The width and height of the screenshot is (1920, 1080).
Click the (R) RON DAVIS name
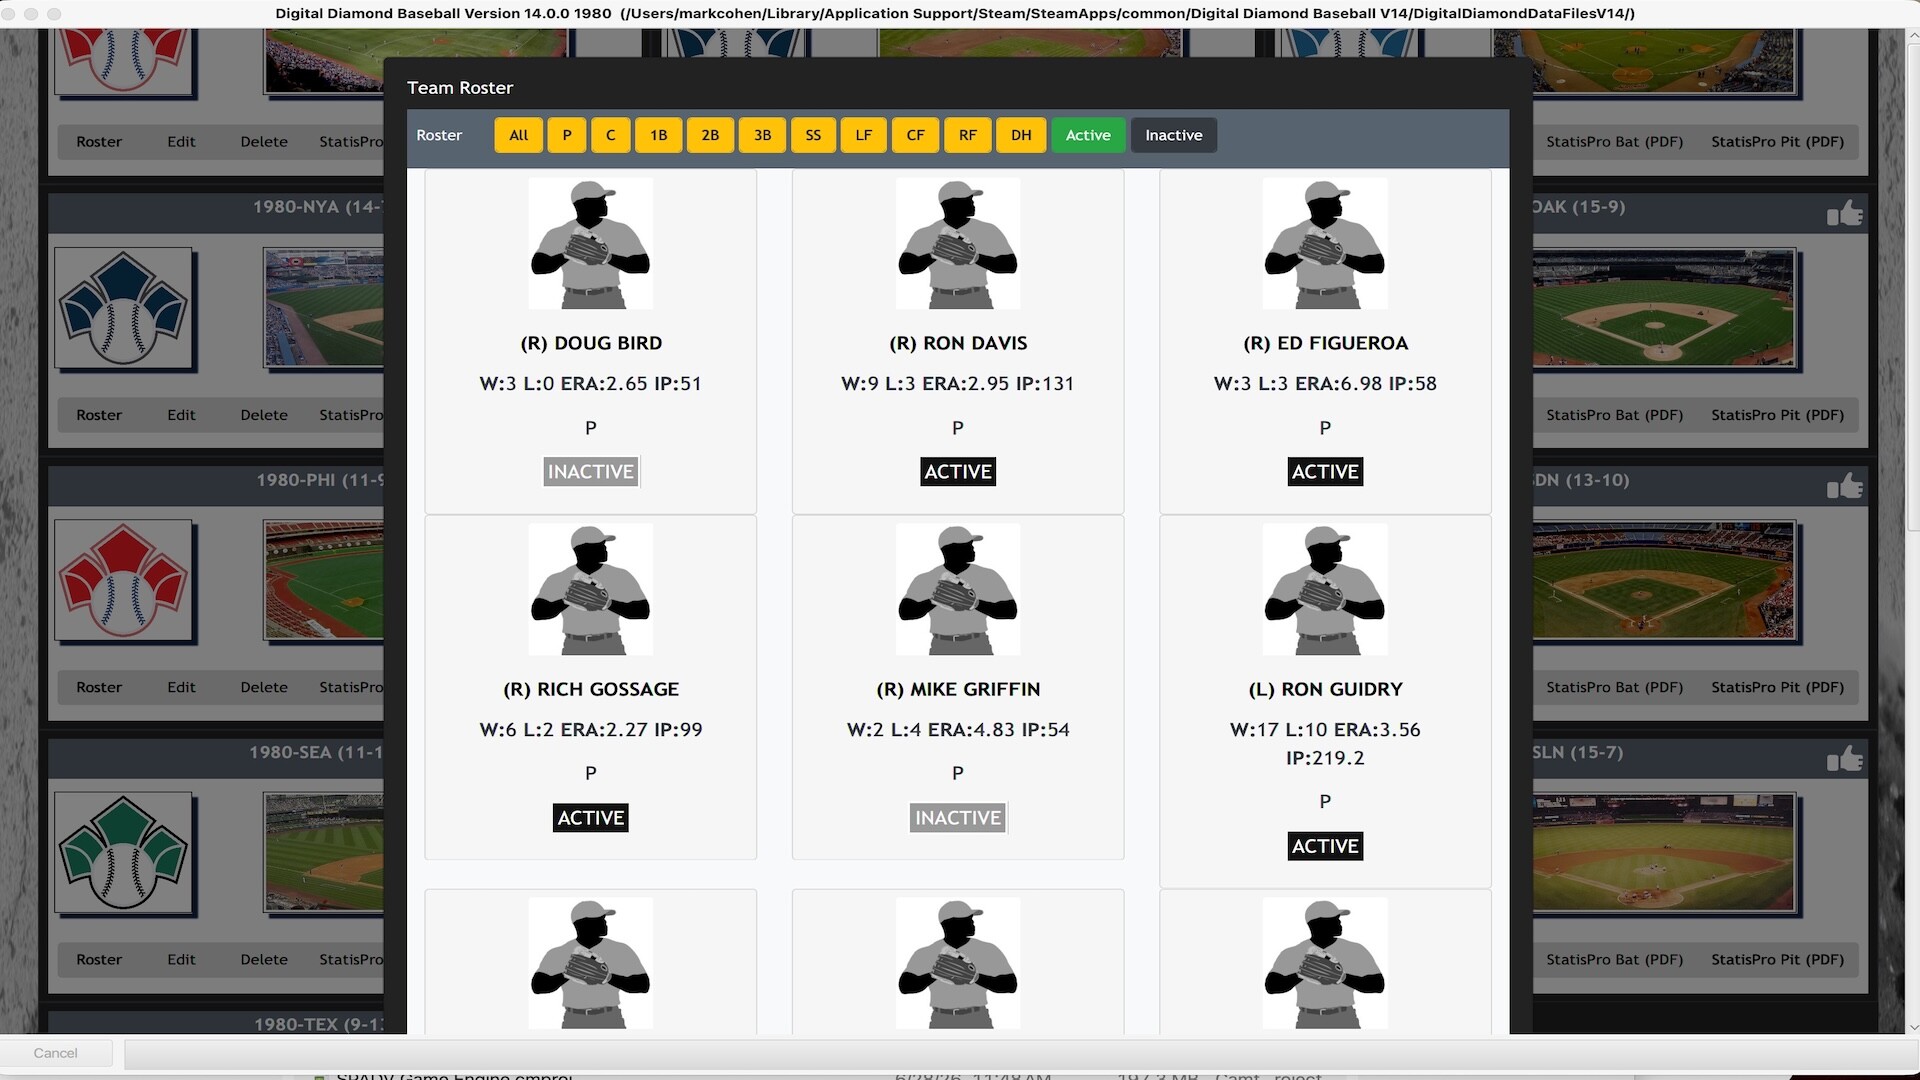coord(958,343)
